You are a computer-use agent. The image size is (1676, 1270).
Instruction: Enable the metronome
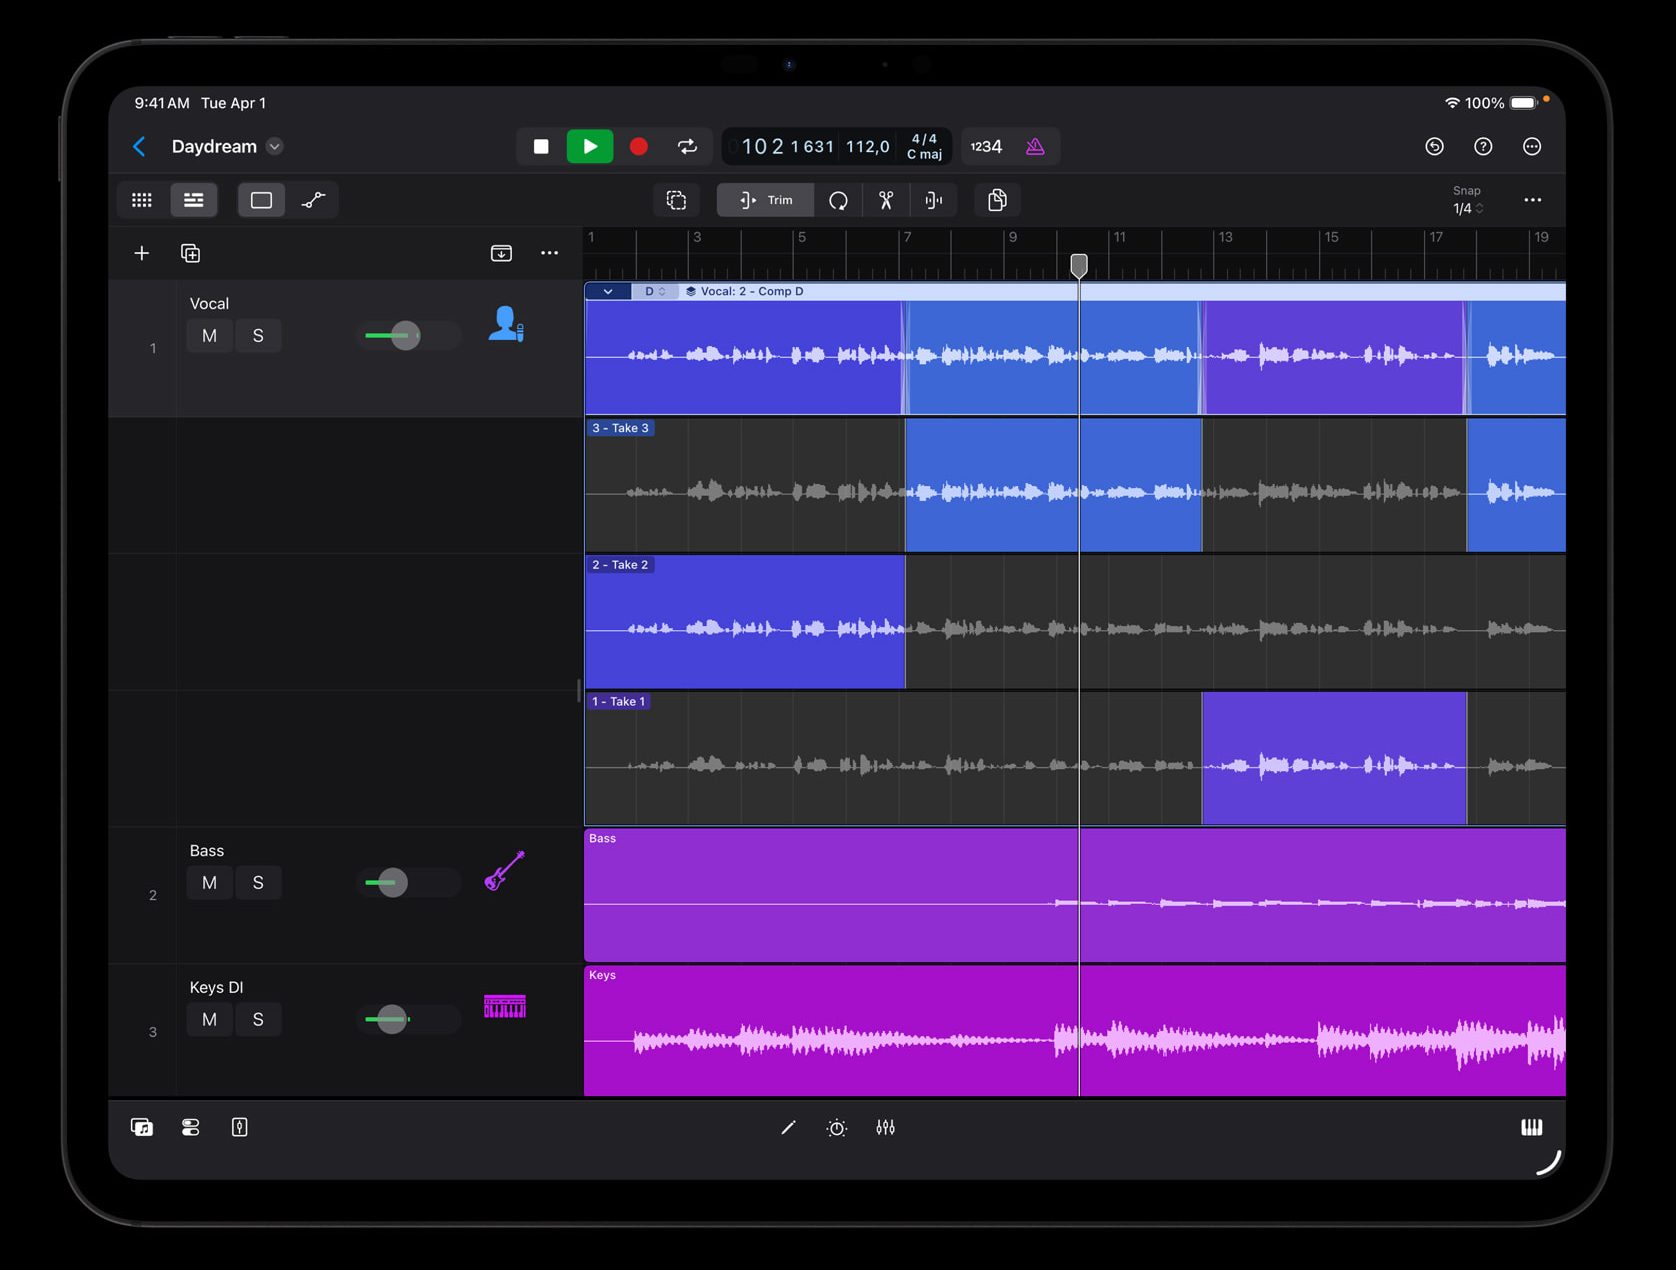click(1035, 146)
